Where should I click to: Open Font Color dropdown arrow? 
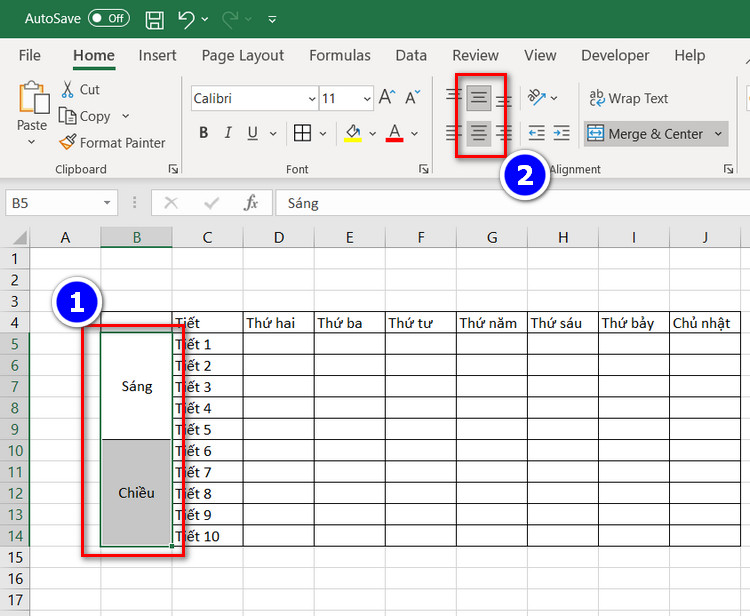click(414, 133)
